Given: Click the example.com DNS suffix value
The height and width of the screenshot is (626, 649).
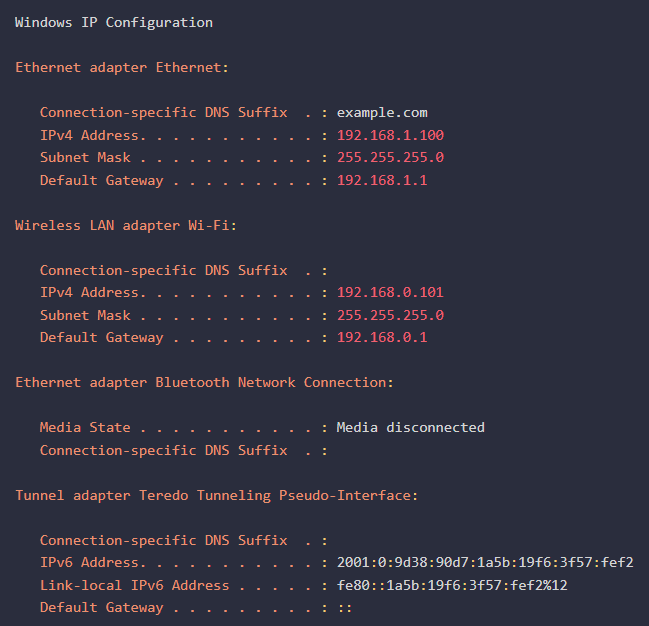Looking at the screenshot, I should click(x=382, y=112).
